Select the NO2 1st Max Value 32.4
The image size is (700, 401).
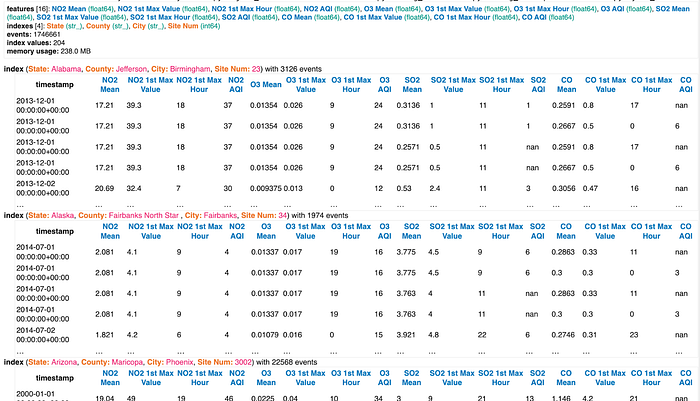click(133, 188)
